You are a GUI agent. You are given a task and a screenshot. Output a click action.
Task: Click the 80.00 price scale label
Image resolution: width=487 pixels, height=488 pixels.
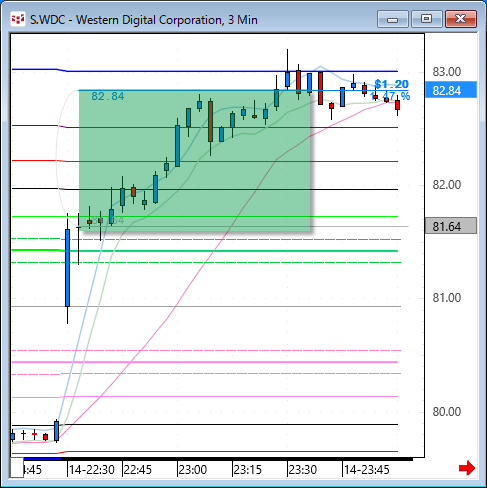coord(447,412)
